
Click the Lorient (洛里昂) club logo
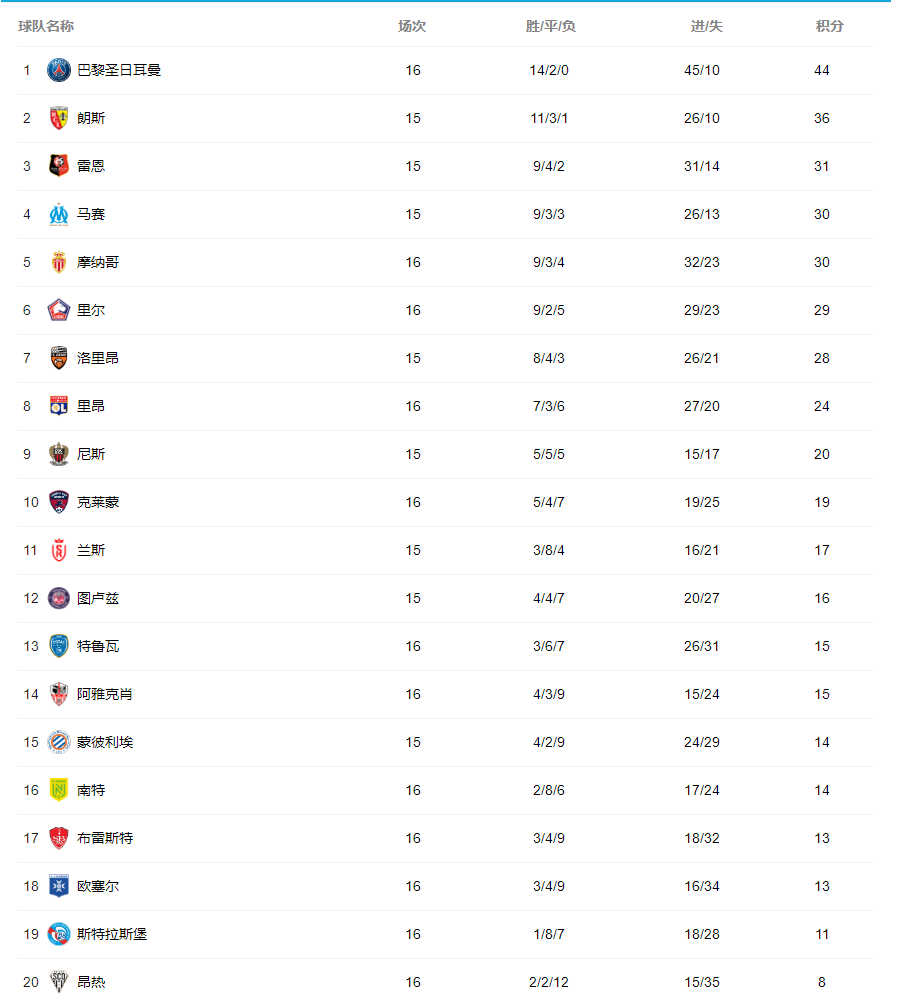(x=59, y=358)
